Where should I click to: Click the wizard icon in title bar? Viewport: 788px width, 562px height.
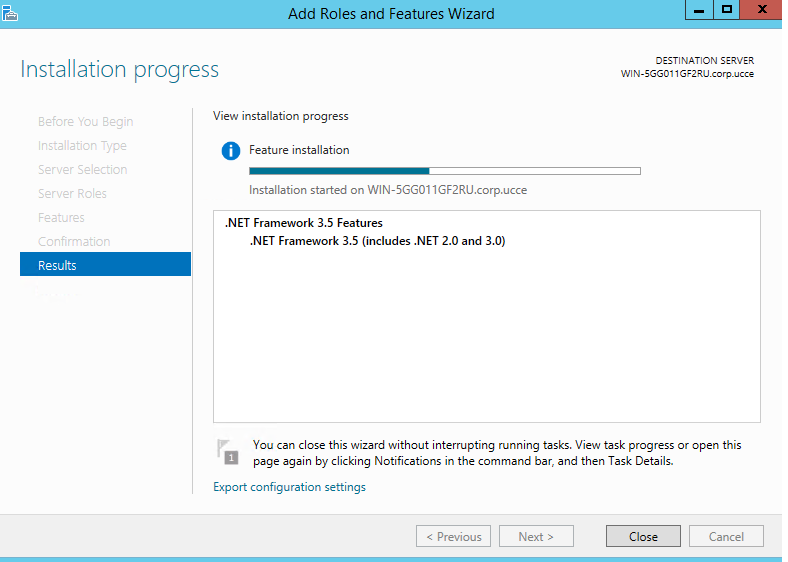tap(12, 13)
